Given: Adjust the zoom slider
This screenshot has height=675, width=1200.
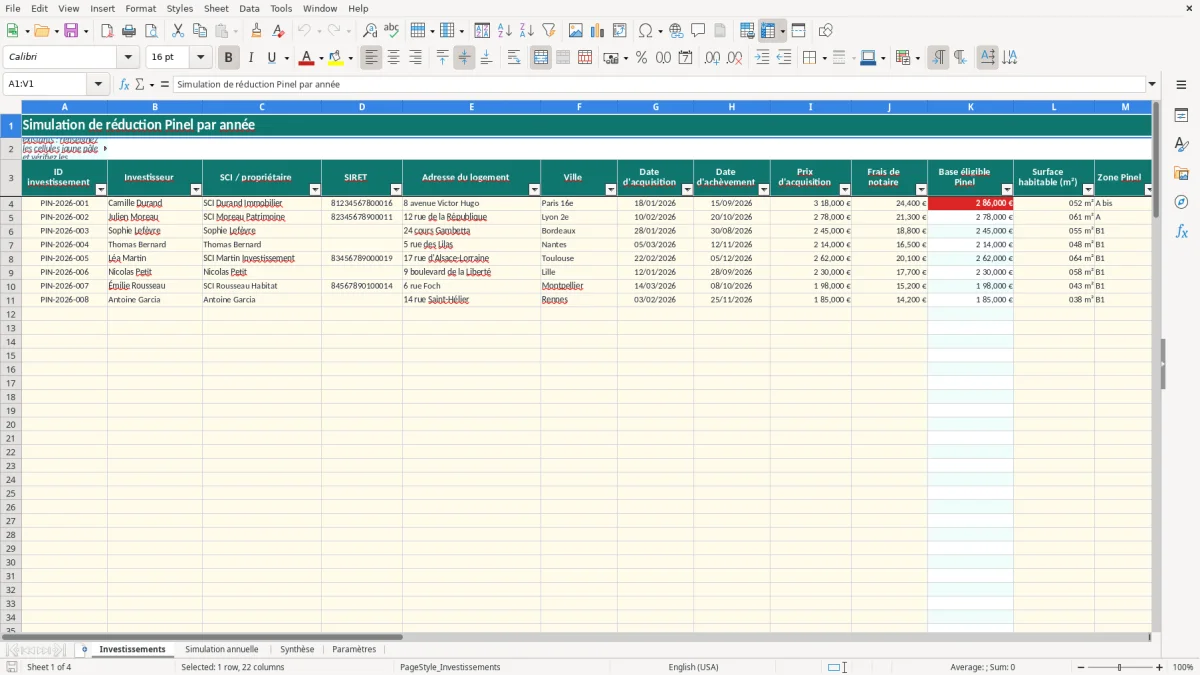Looking at the screenshot, I should pos(1120,667).
